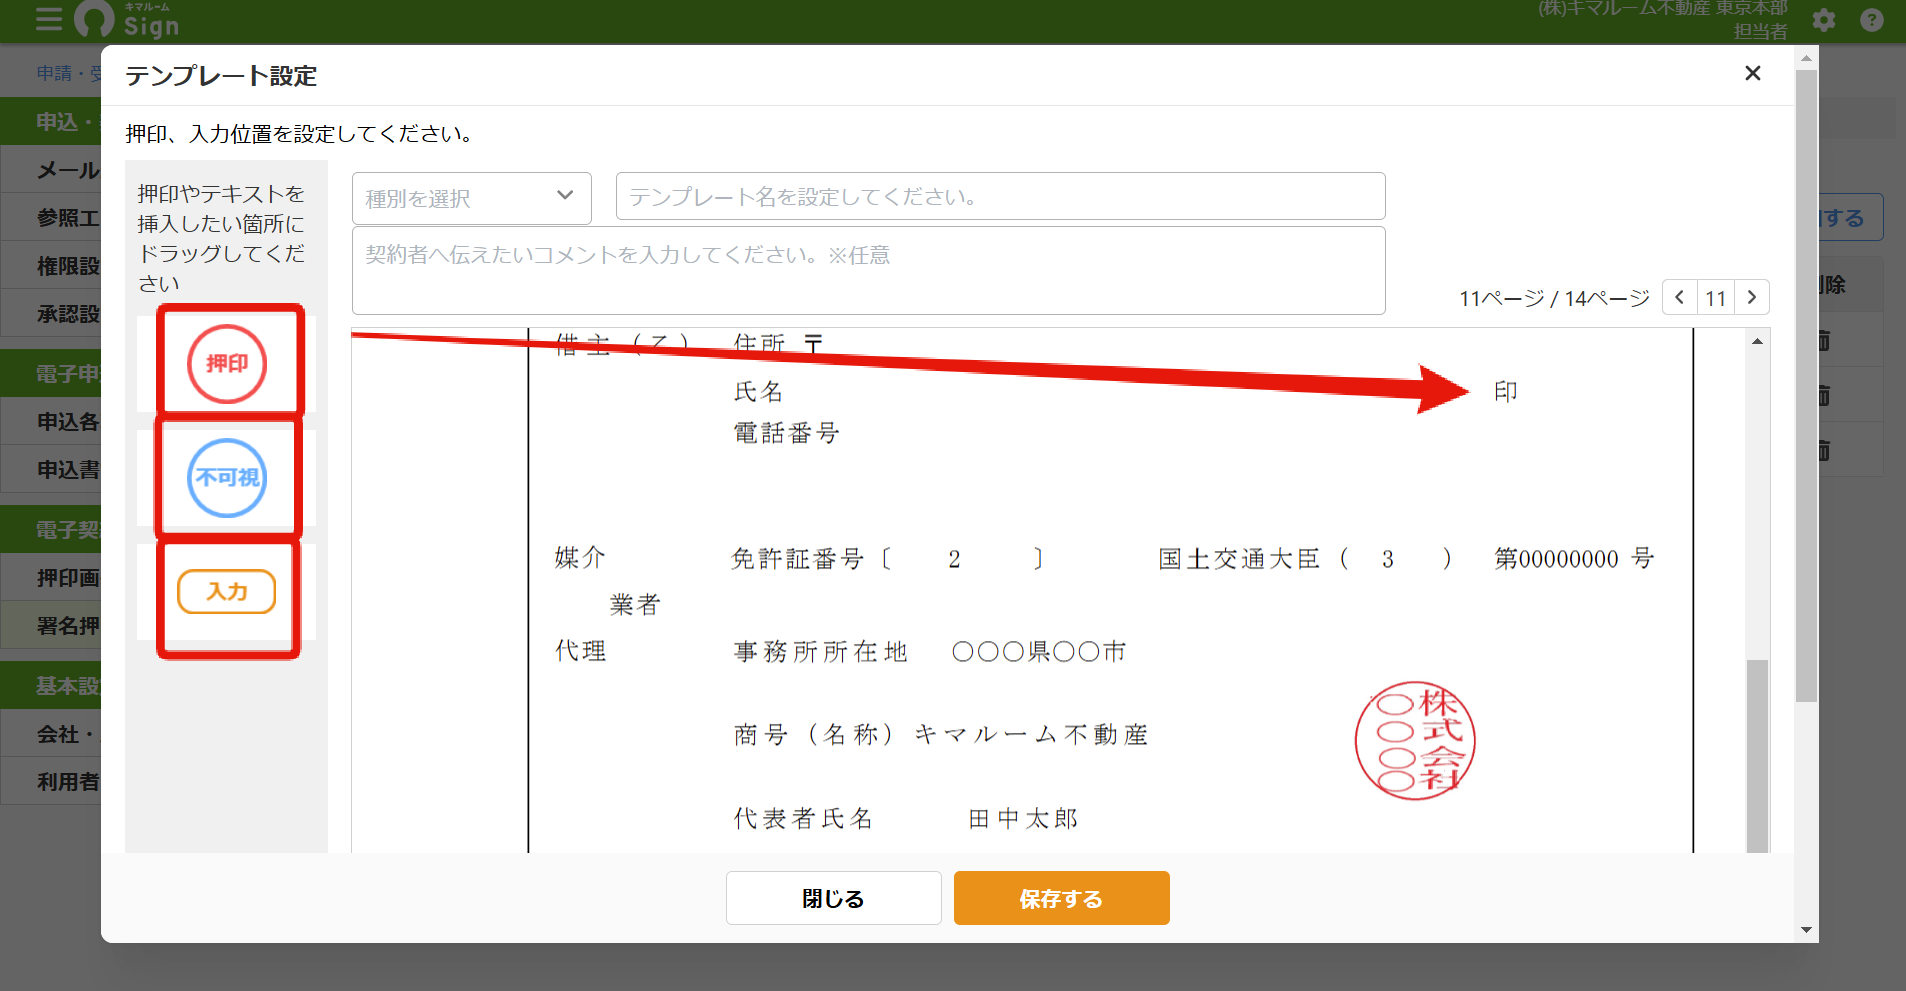Click the 保存する button
This screenshot has width=1906, height=991.
click(1062, 898)
